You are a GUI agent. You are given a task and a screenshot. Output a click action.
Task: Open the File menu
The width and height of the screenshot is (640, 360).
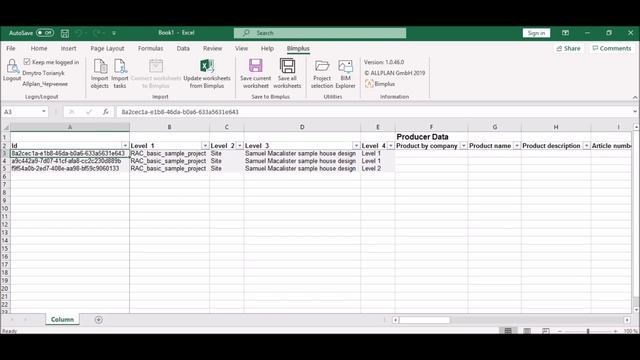click(11, 48)
